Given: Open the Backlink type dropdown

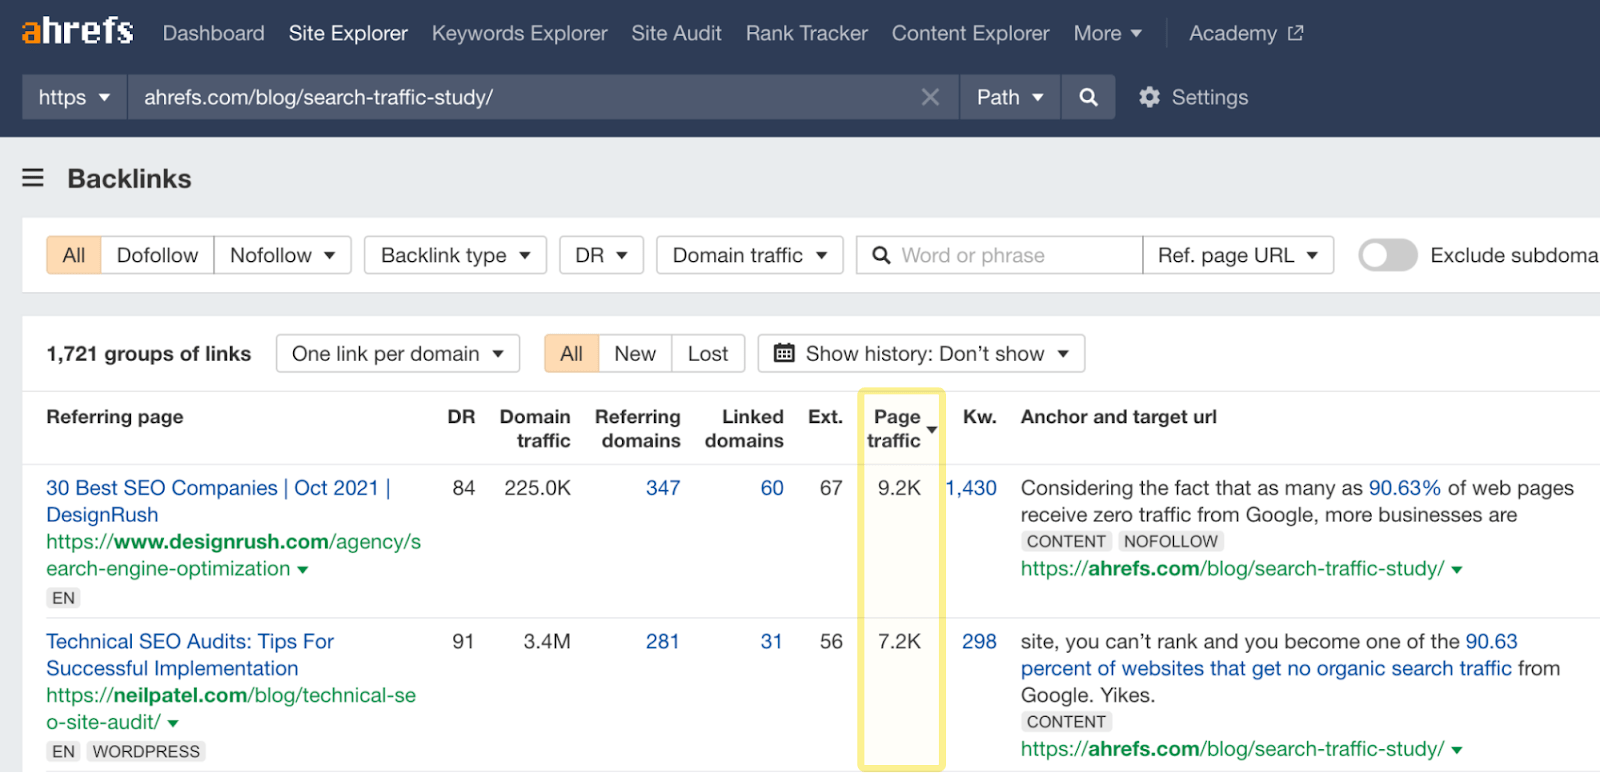Looking at the screenshot, I should pyautogui.click(x=455, y=255).
